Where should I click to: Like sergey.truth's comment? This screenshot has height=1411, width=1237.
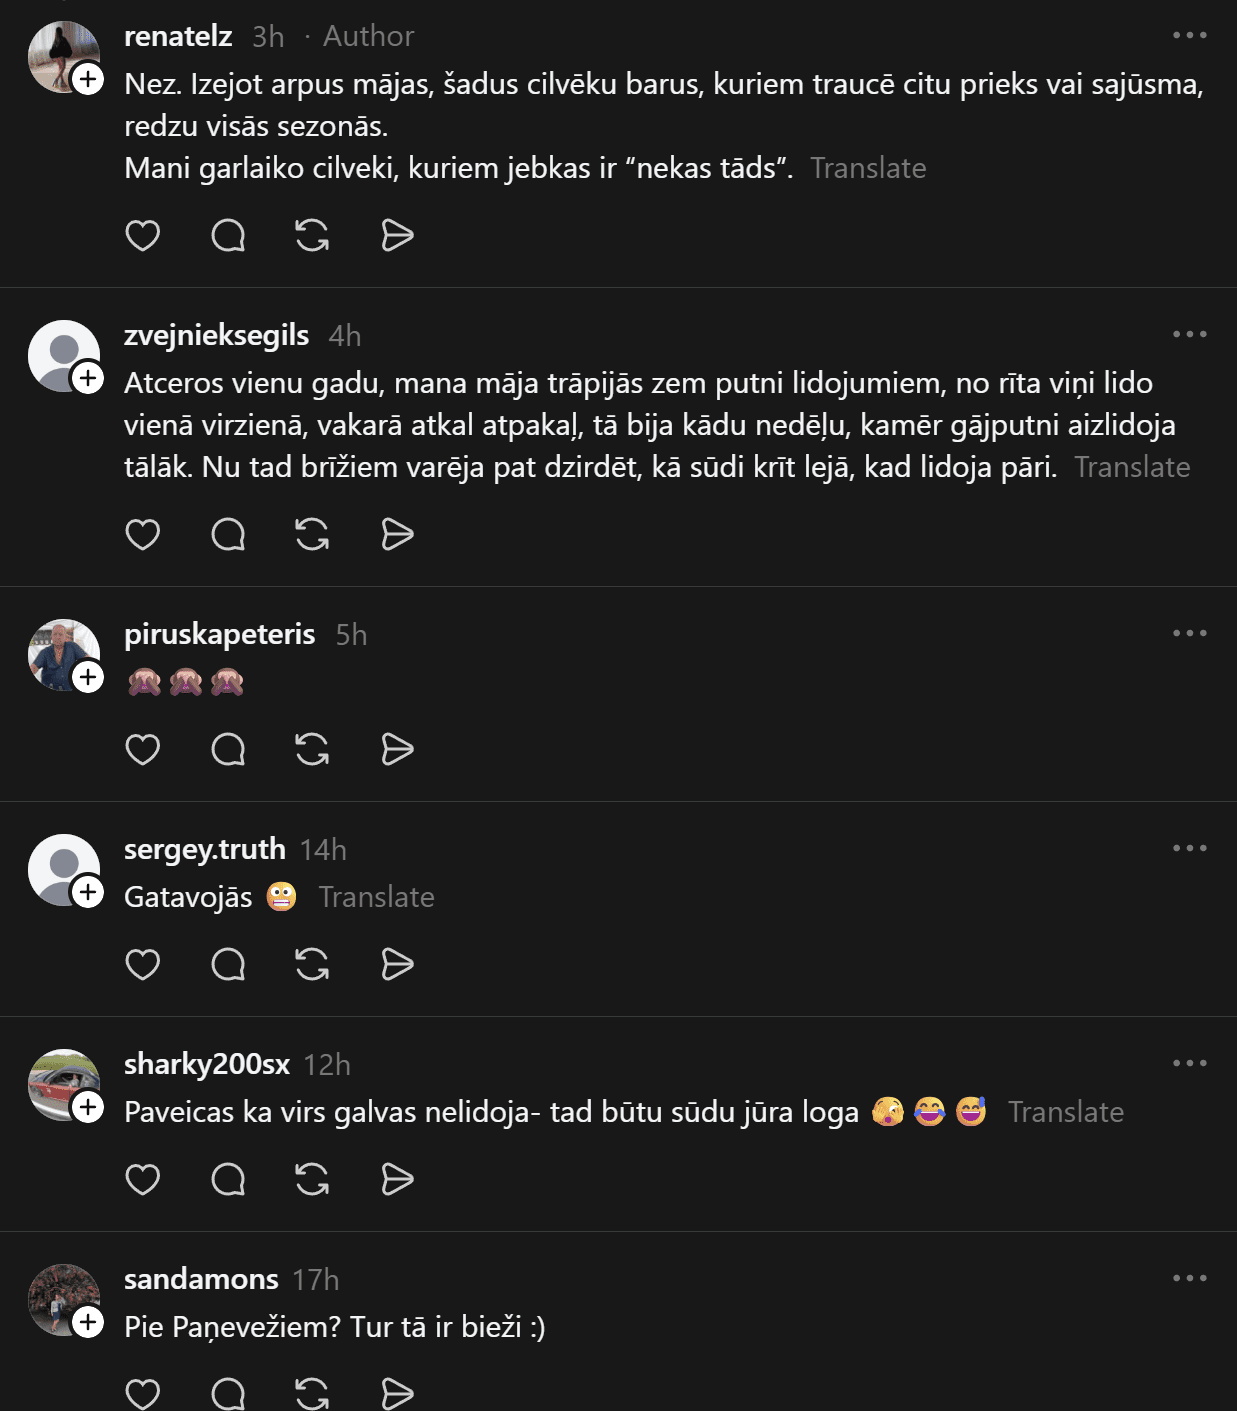click(142, 965)
